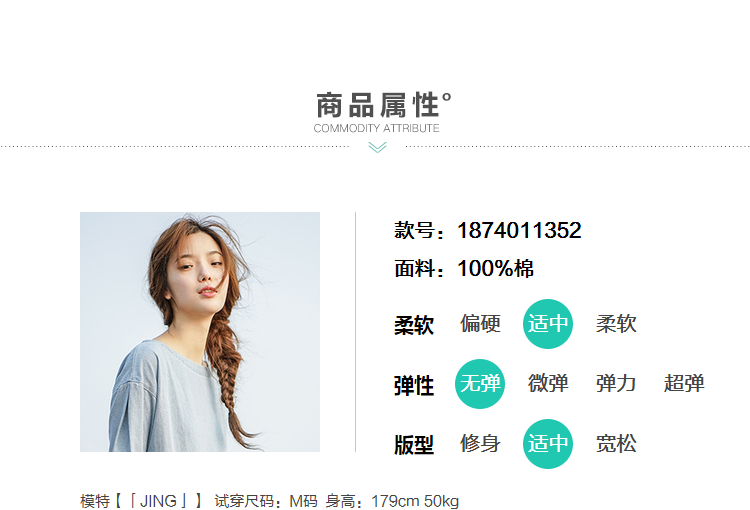The image size is (750, 510).
Task: Choose the 修身 fit option
Action: [x=480, y=443]
